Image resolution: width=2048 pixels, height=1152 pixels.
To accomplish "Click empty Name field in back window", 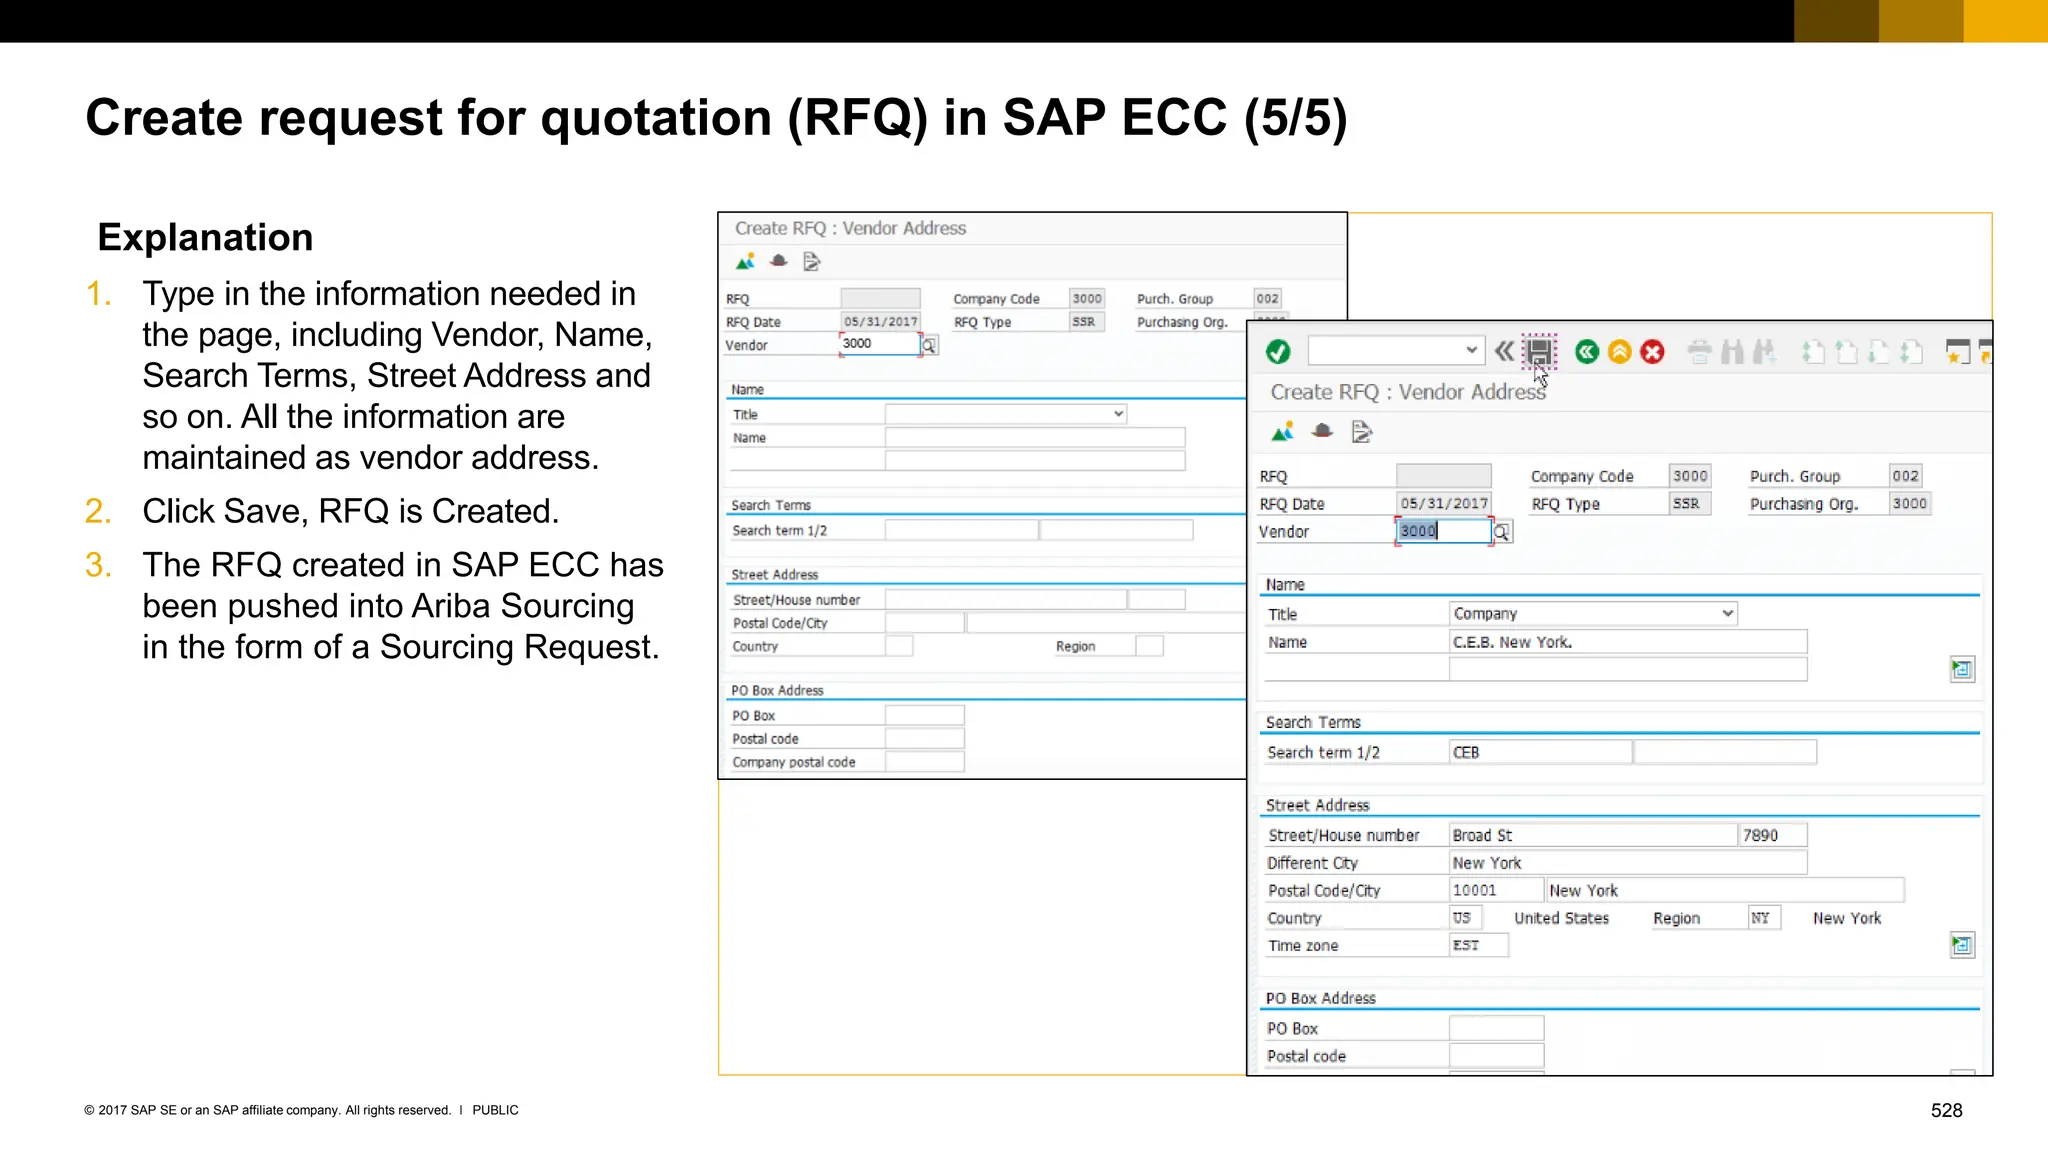I will point(1035,437).
